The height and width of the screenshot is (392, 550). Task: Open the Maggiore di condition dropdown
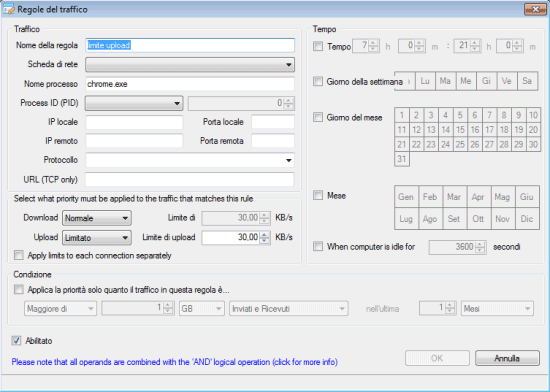click(60, 309)
